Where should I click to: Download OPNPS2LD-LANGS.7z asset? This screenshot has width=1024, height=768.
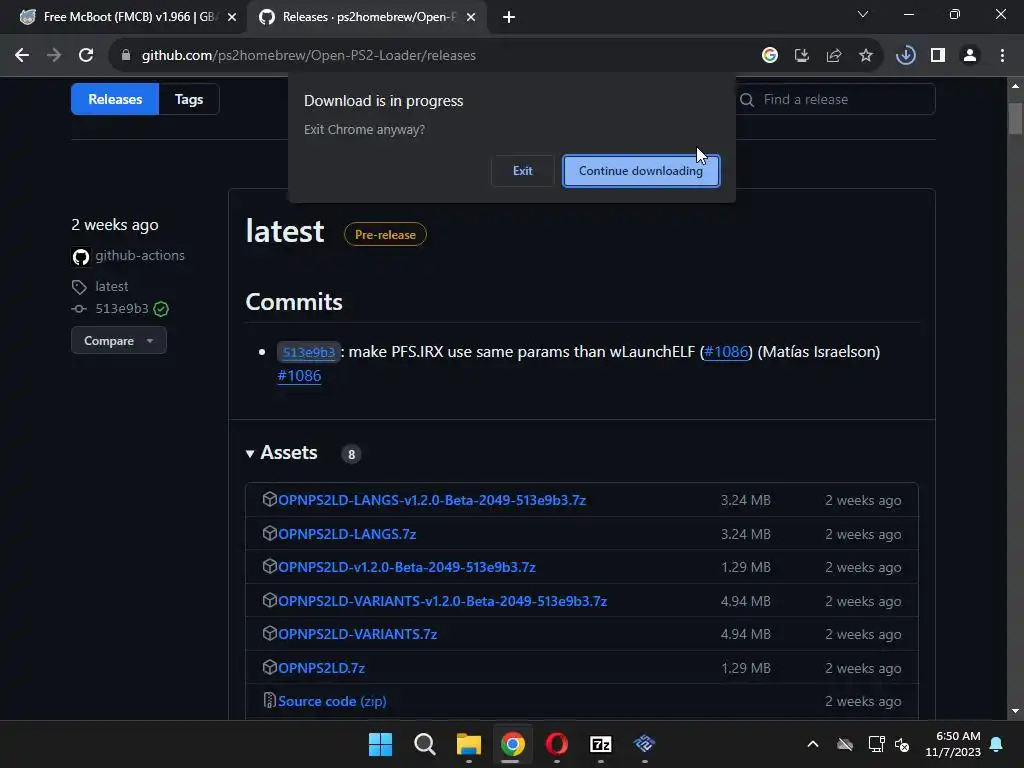[347, 534]
